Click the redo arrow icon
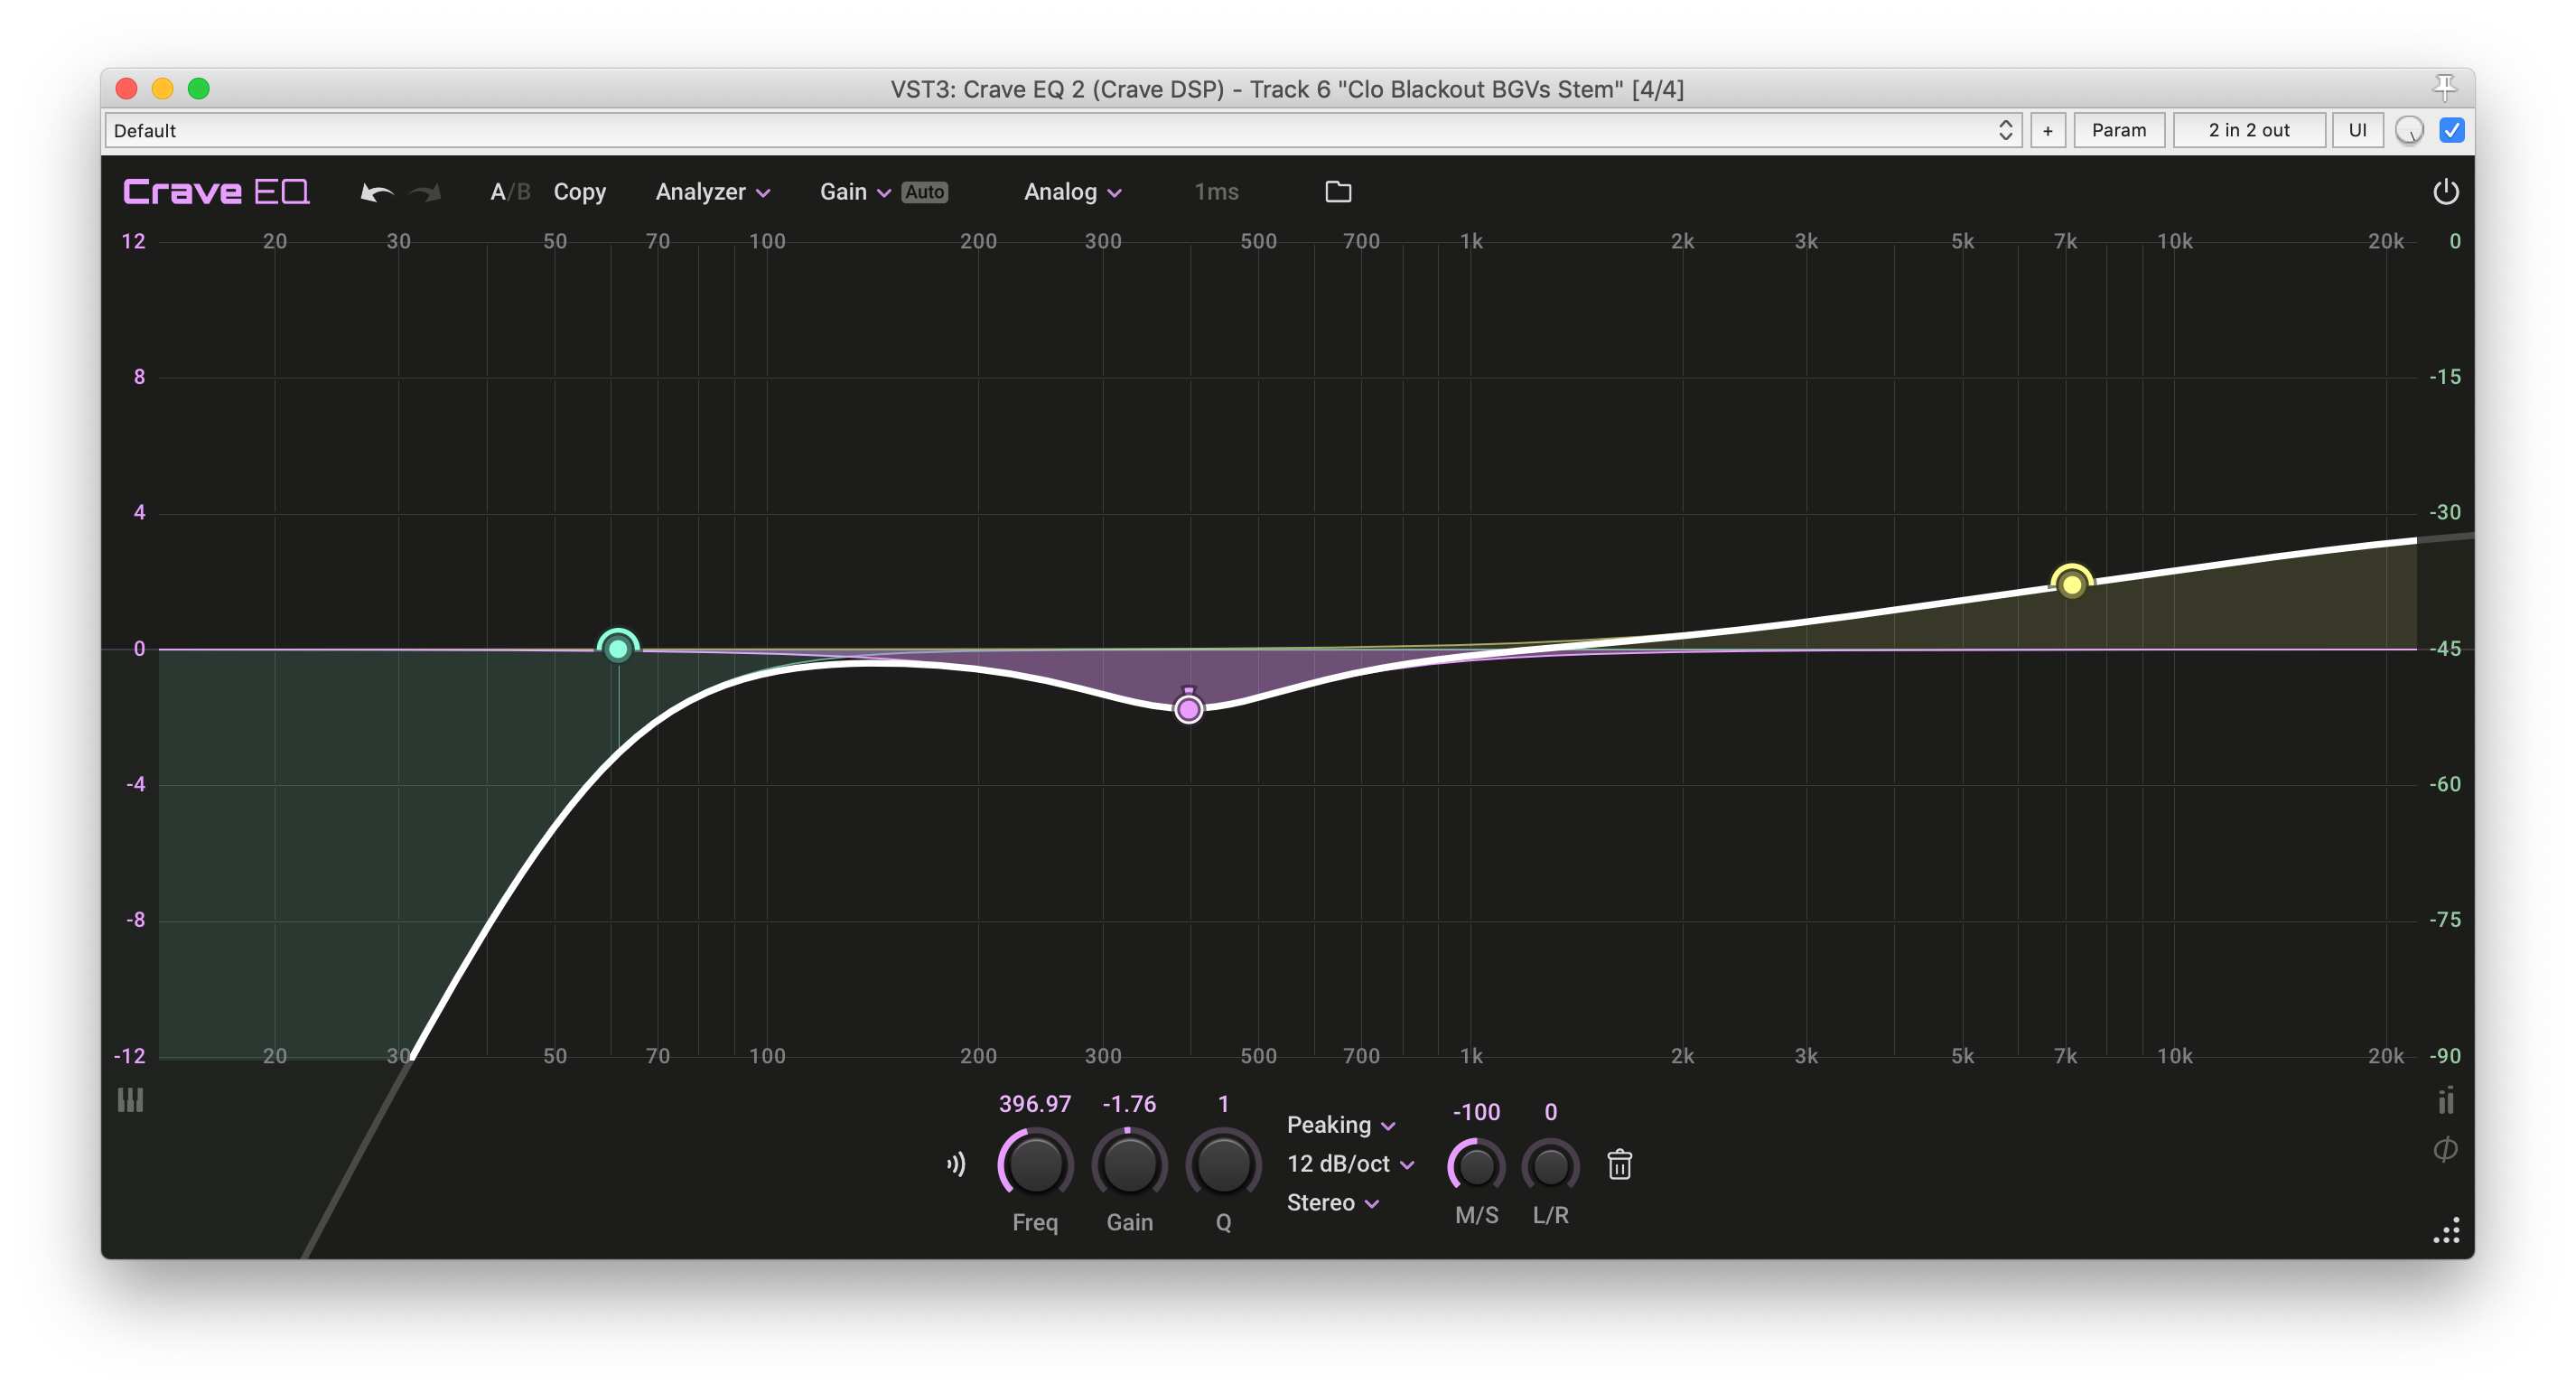Screen dimensions: 2576x1393 tap(426, 192)
